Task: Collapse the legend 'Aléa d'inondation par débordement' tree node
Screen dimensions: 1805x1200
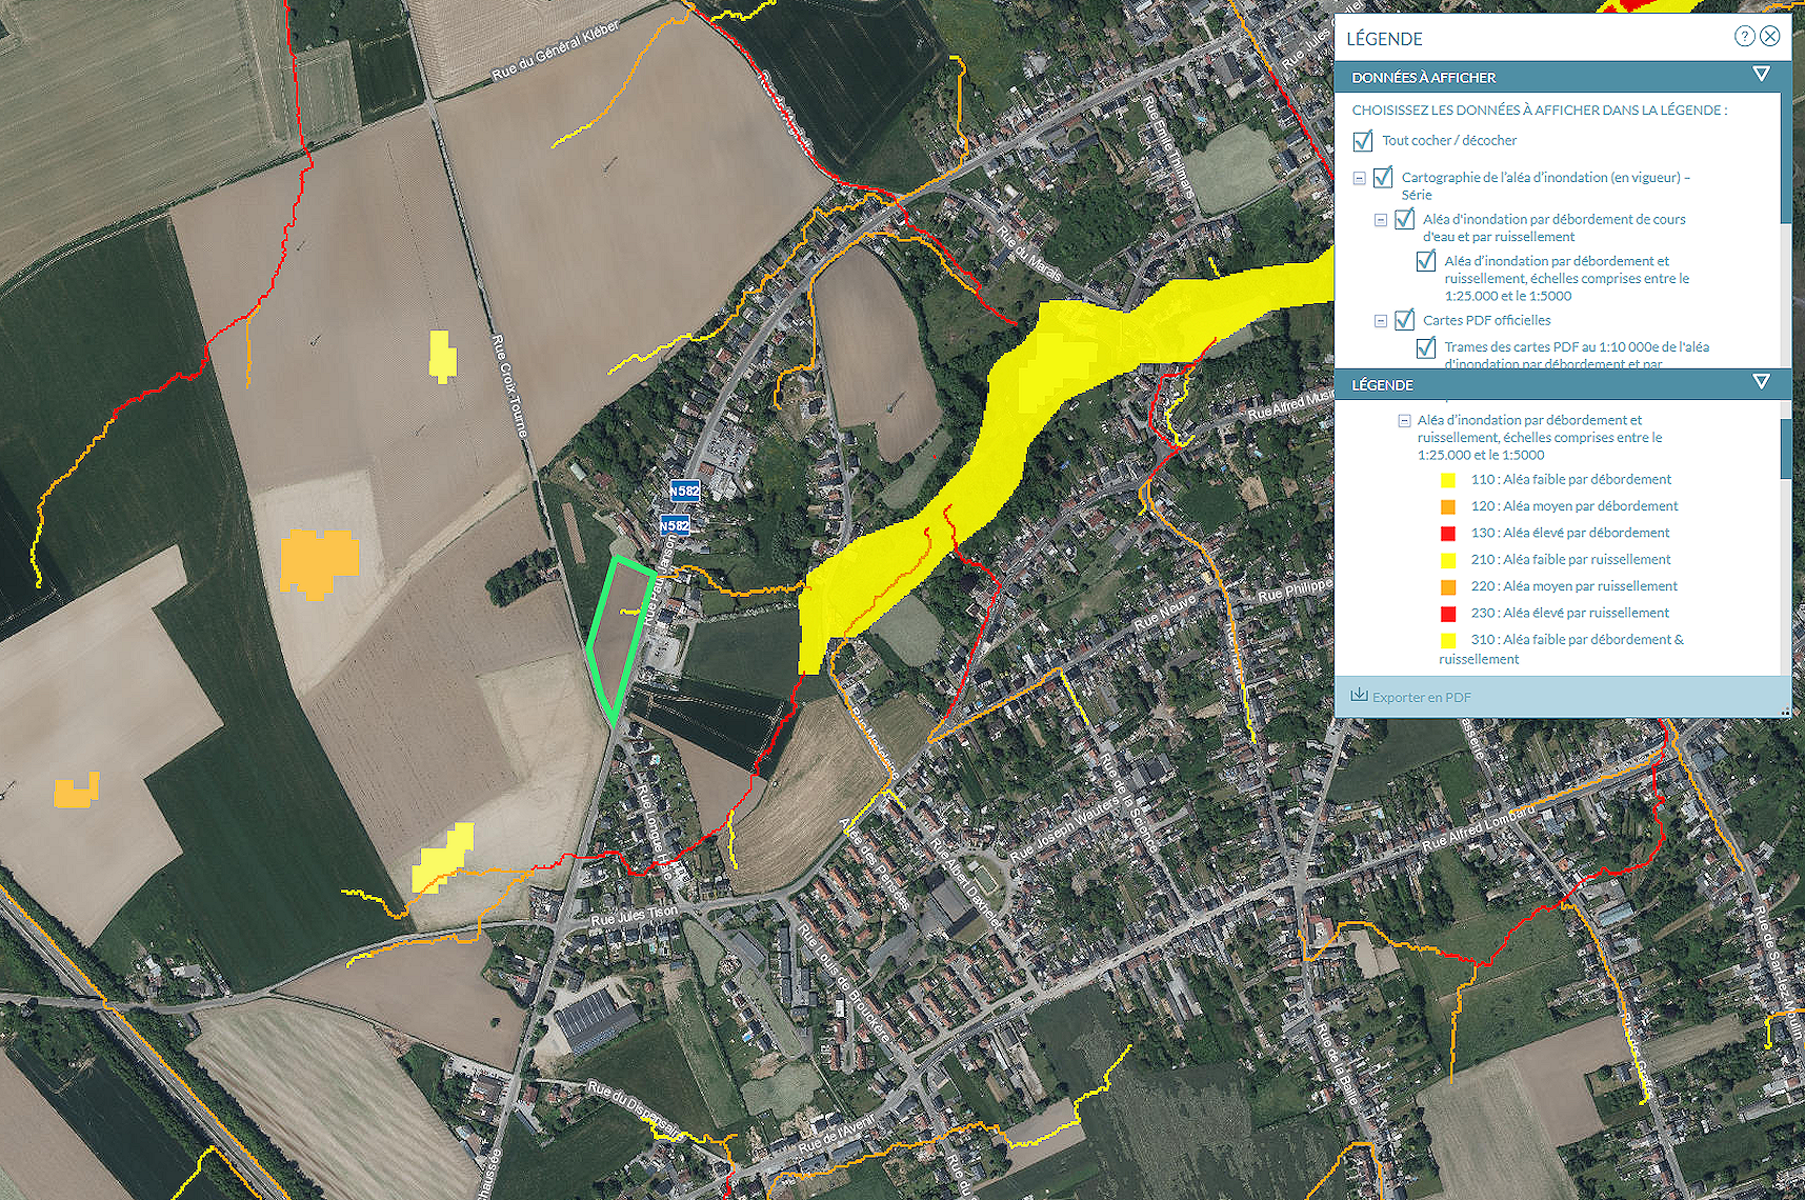Action: tap(1404, 421)
